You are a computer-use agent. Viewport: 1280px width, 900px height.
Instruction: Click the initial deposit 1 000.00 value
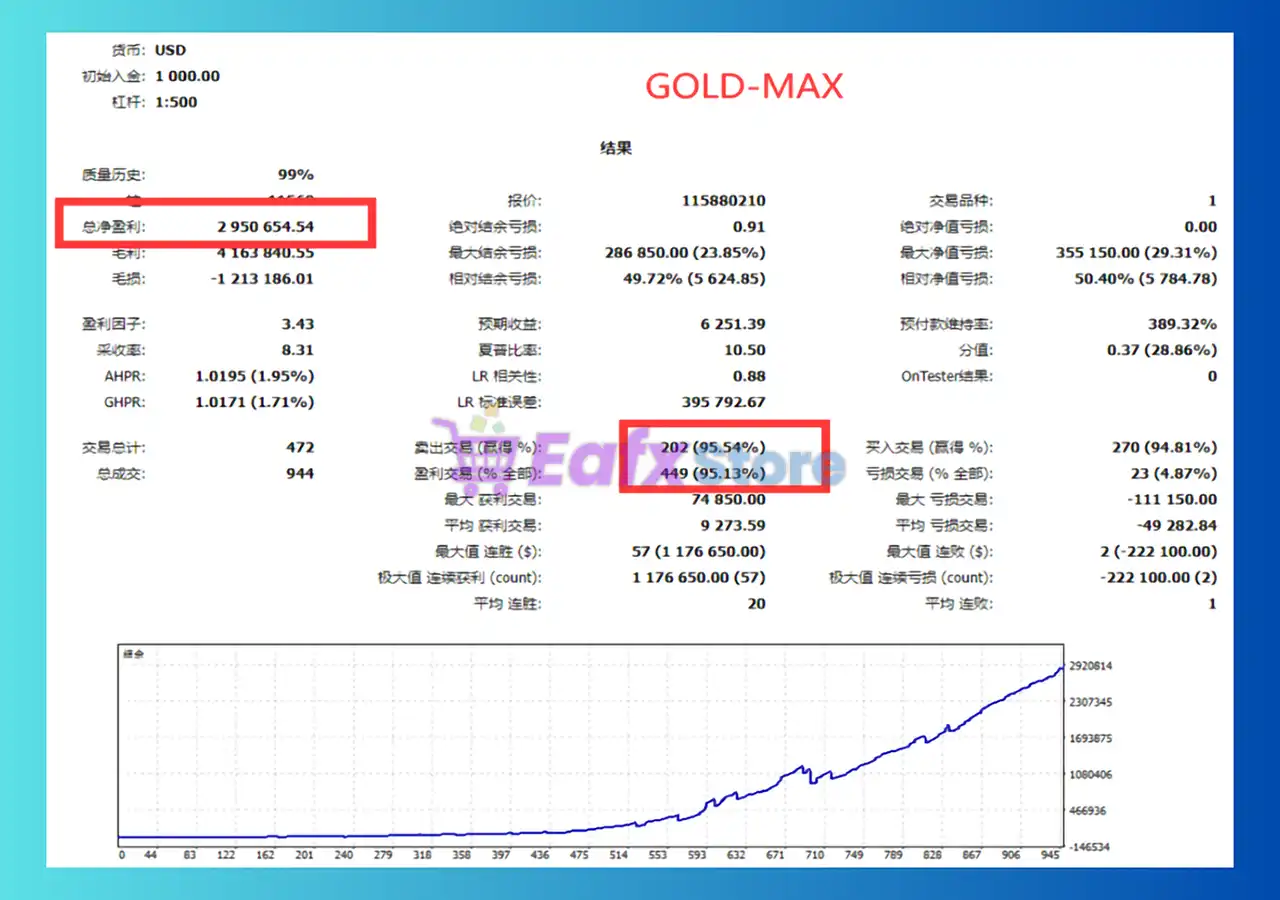tap(187, 76)
